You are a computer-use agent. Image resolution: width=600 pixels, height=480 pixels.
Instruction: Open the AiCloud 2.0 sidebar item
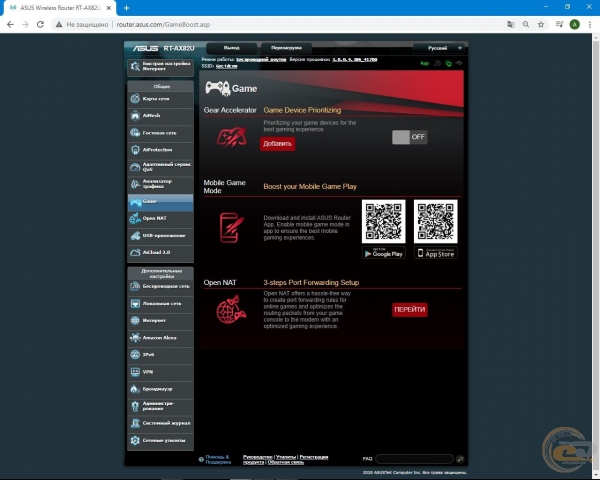[x=160, y=253]
